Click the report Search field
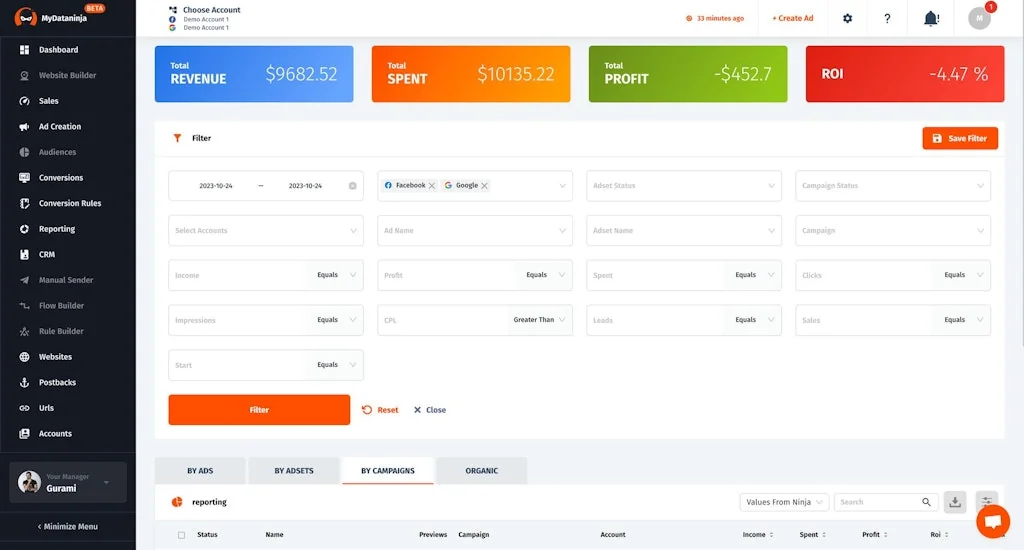This screenshot has height=550, width=1024. click(877, 502)
